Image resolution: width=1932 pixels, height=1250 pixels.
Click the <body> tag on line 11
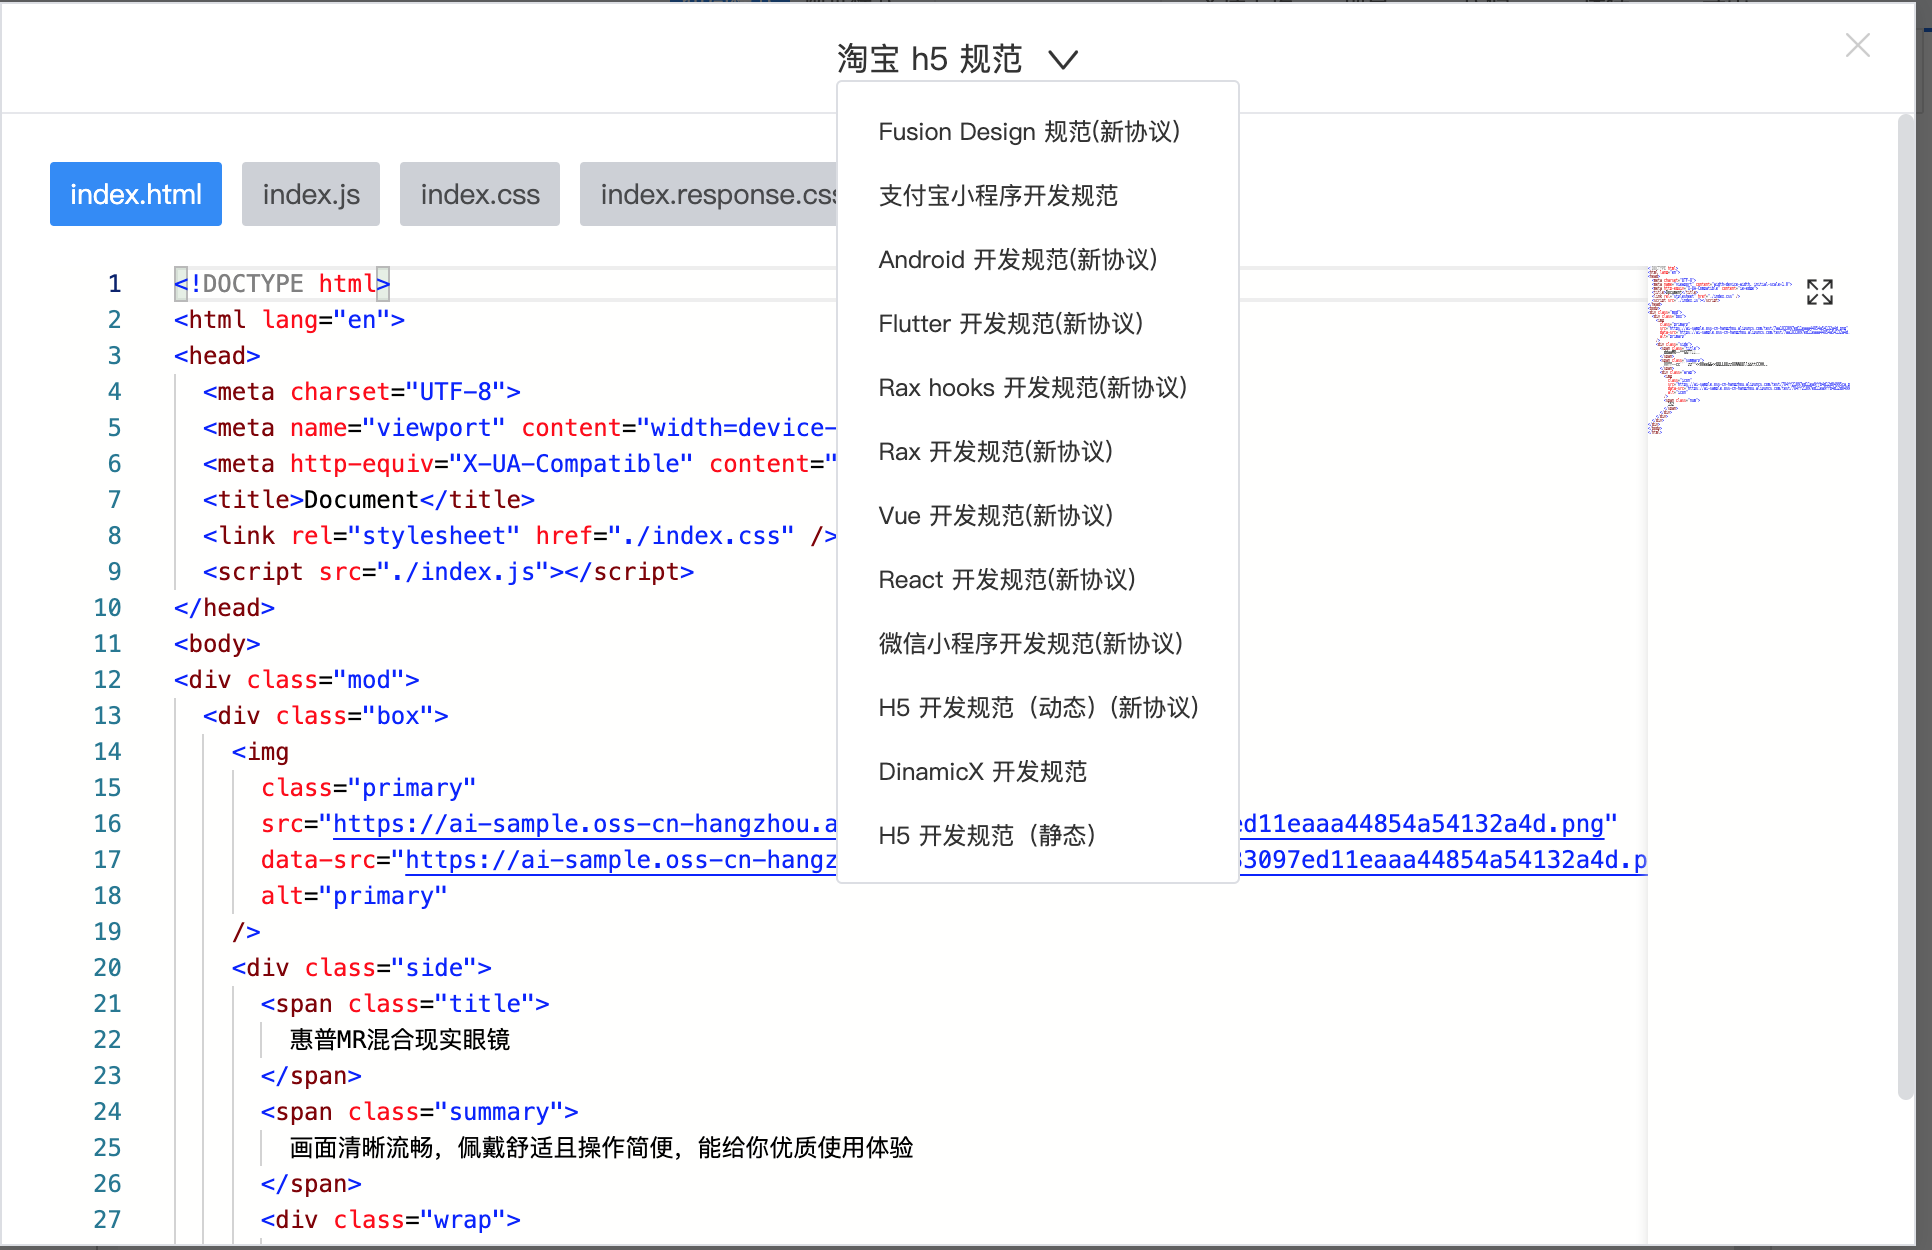click(217, 644)
